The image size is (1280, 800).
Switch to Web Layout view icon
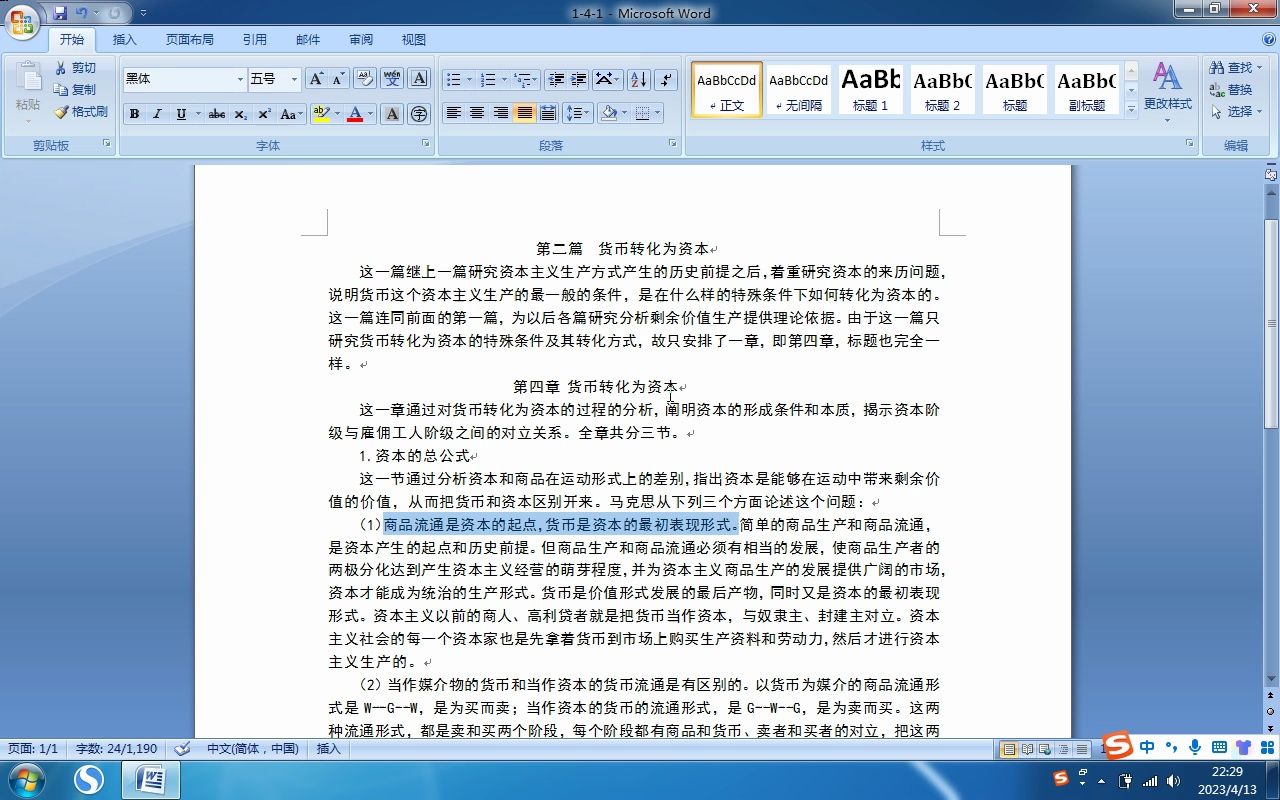point(1045,749)
